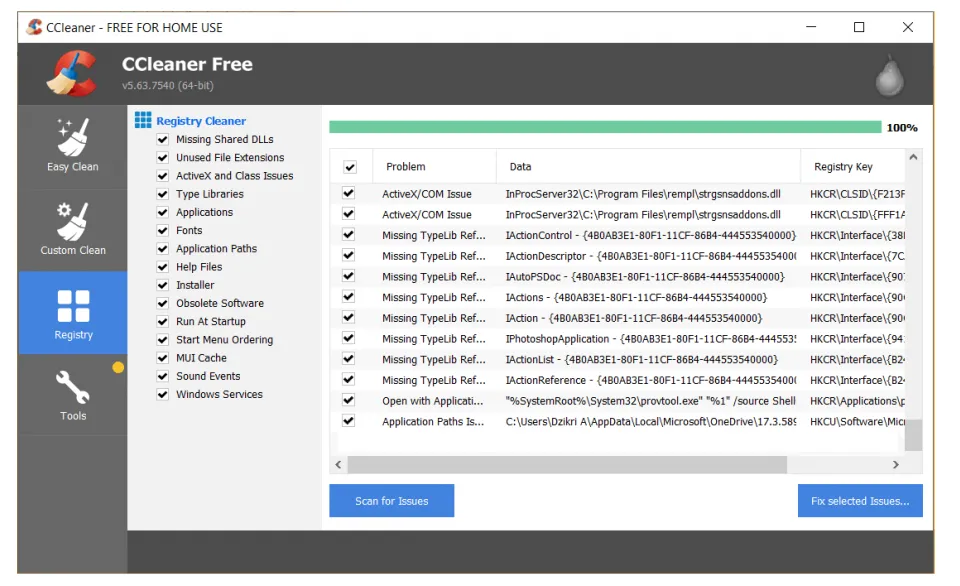Select the IActionDescriptor data cell
960x586 pixels.
tap(651, 256)
